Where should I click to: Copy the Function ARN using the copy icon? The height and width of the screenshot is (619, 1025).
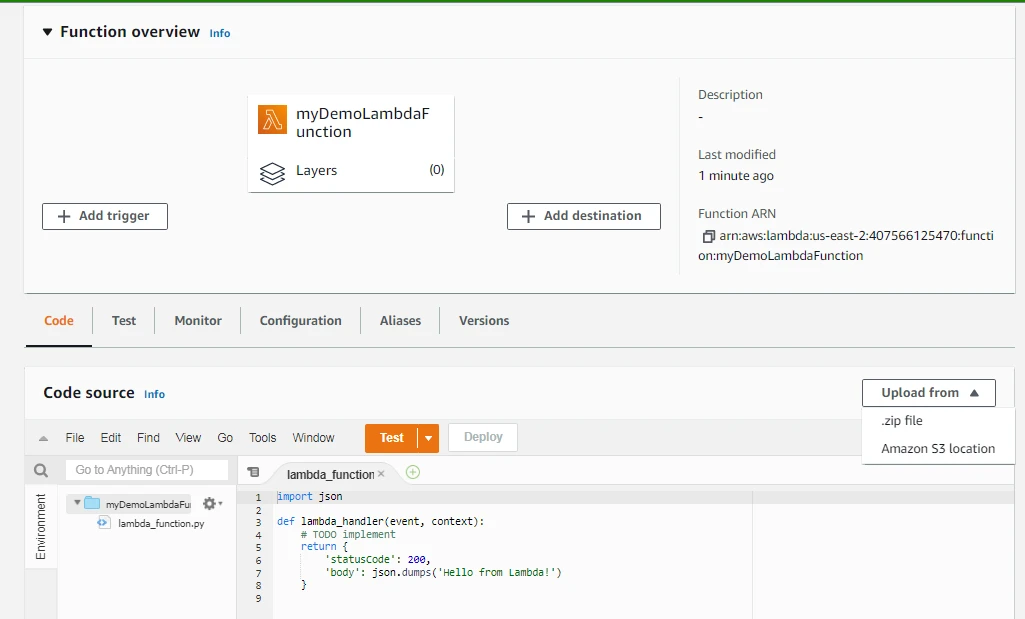708,237
